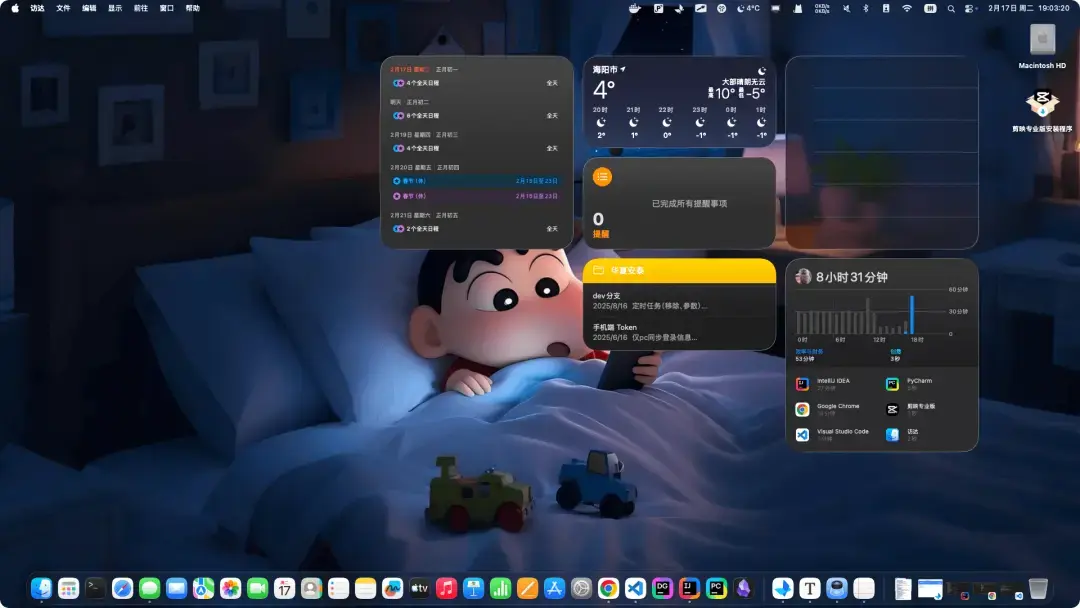Open the 帮助 menu
Viewport: 1080px width, 608px height.
pos(192,9)
